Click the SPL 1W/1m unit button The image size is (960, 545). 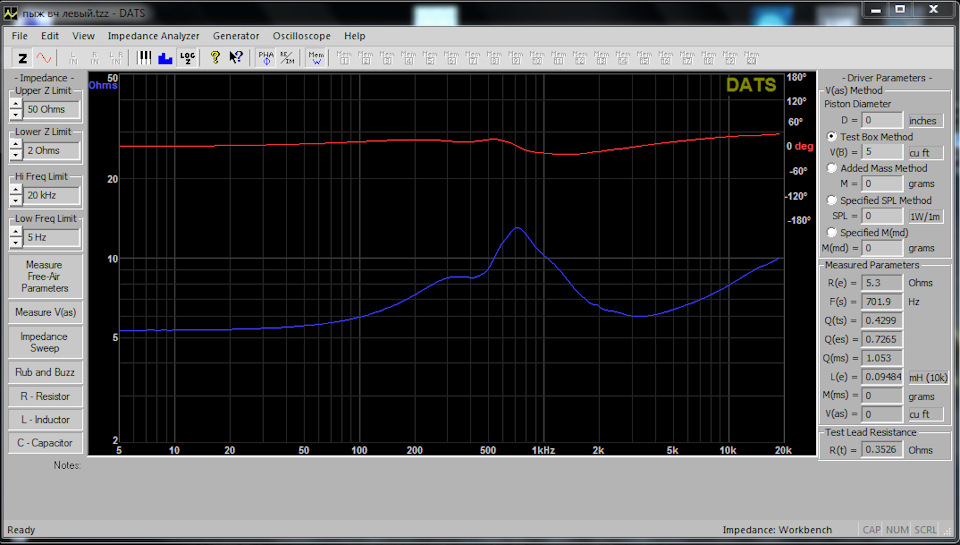pos(925,216)
